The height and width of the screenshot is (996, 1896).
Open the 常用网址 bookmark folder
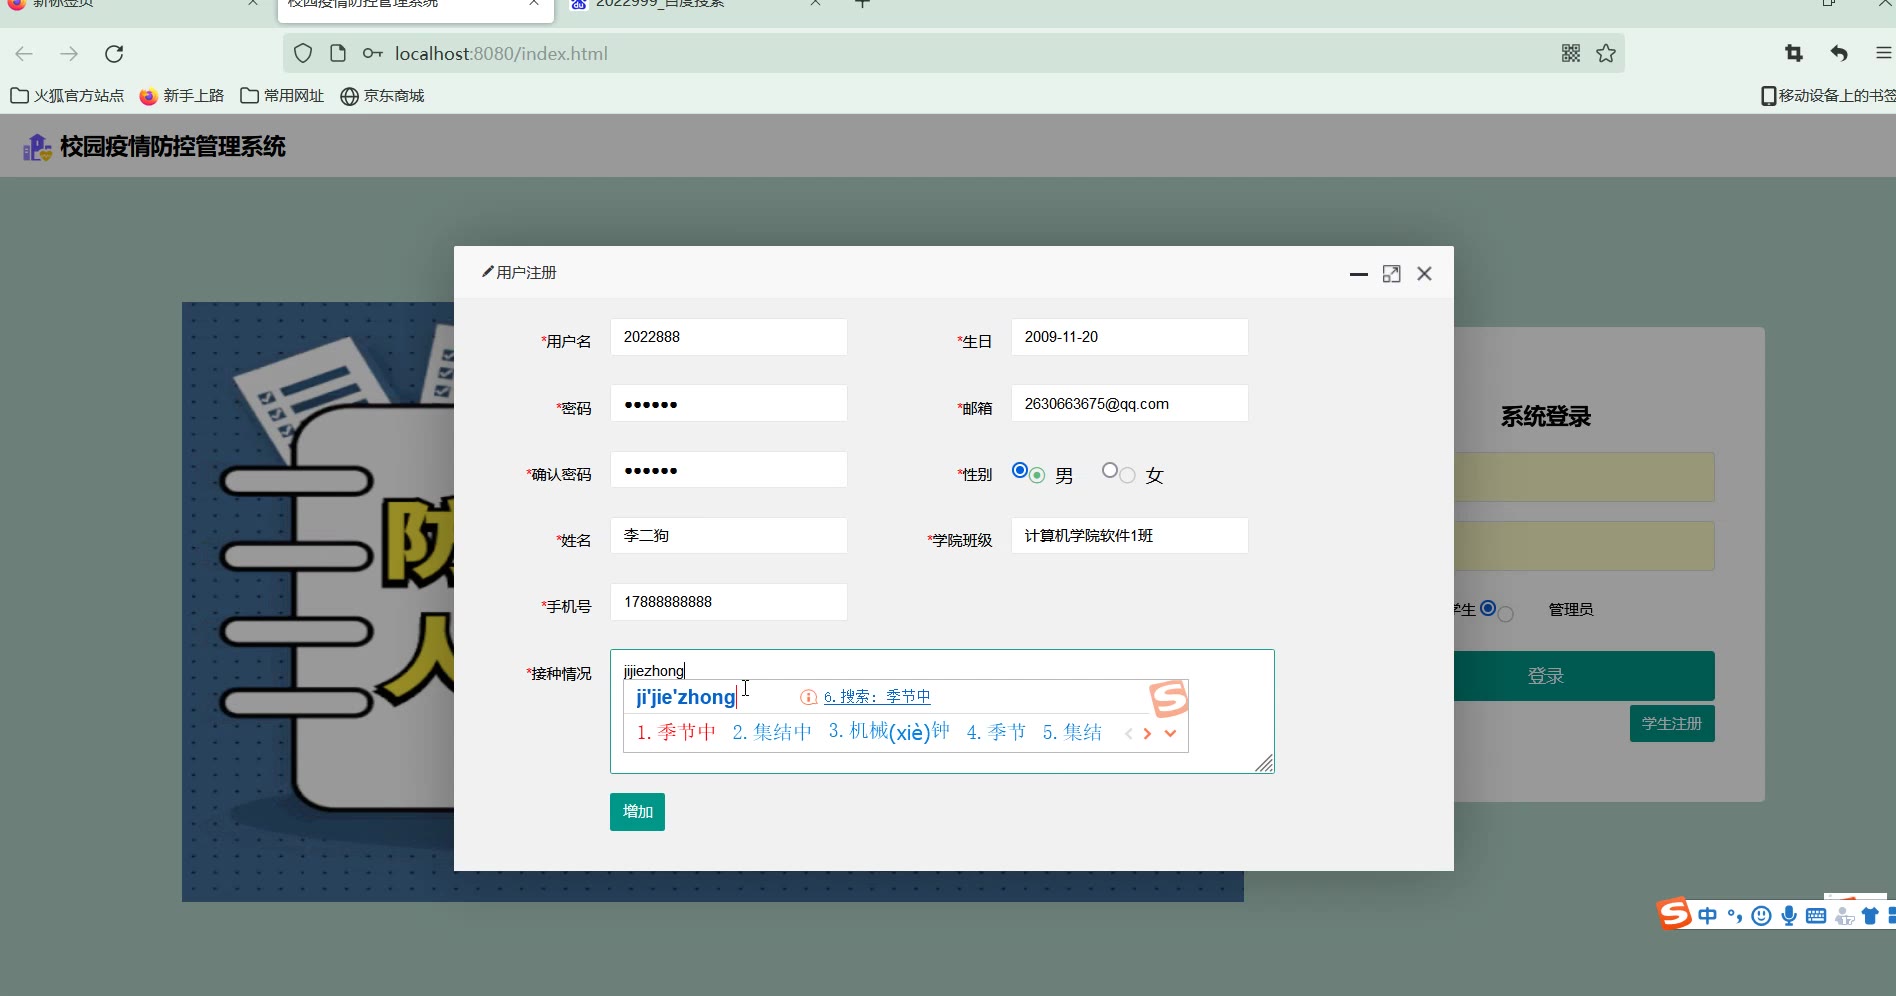point(282,96)
